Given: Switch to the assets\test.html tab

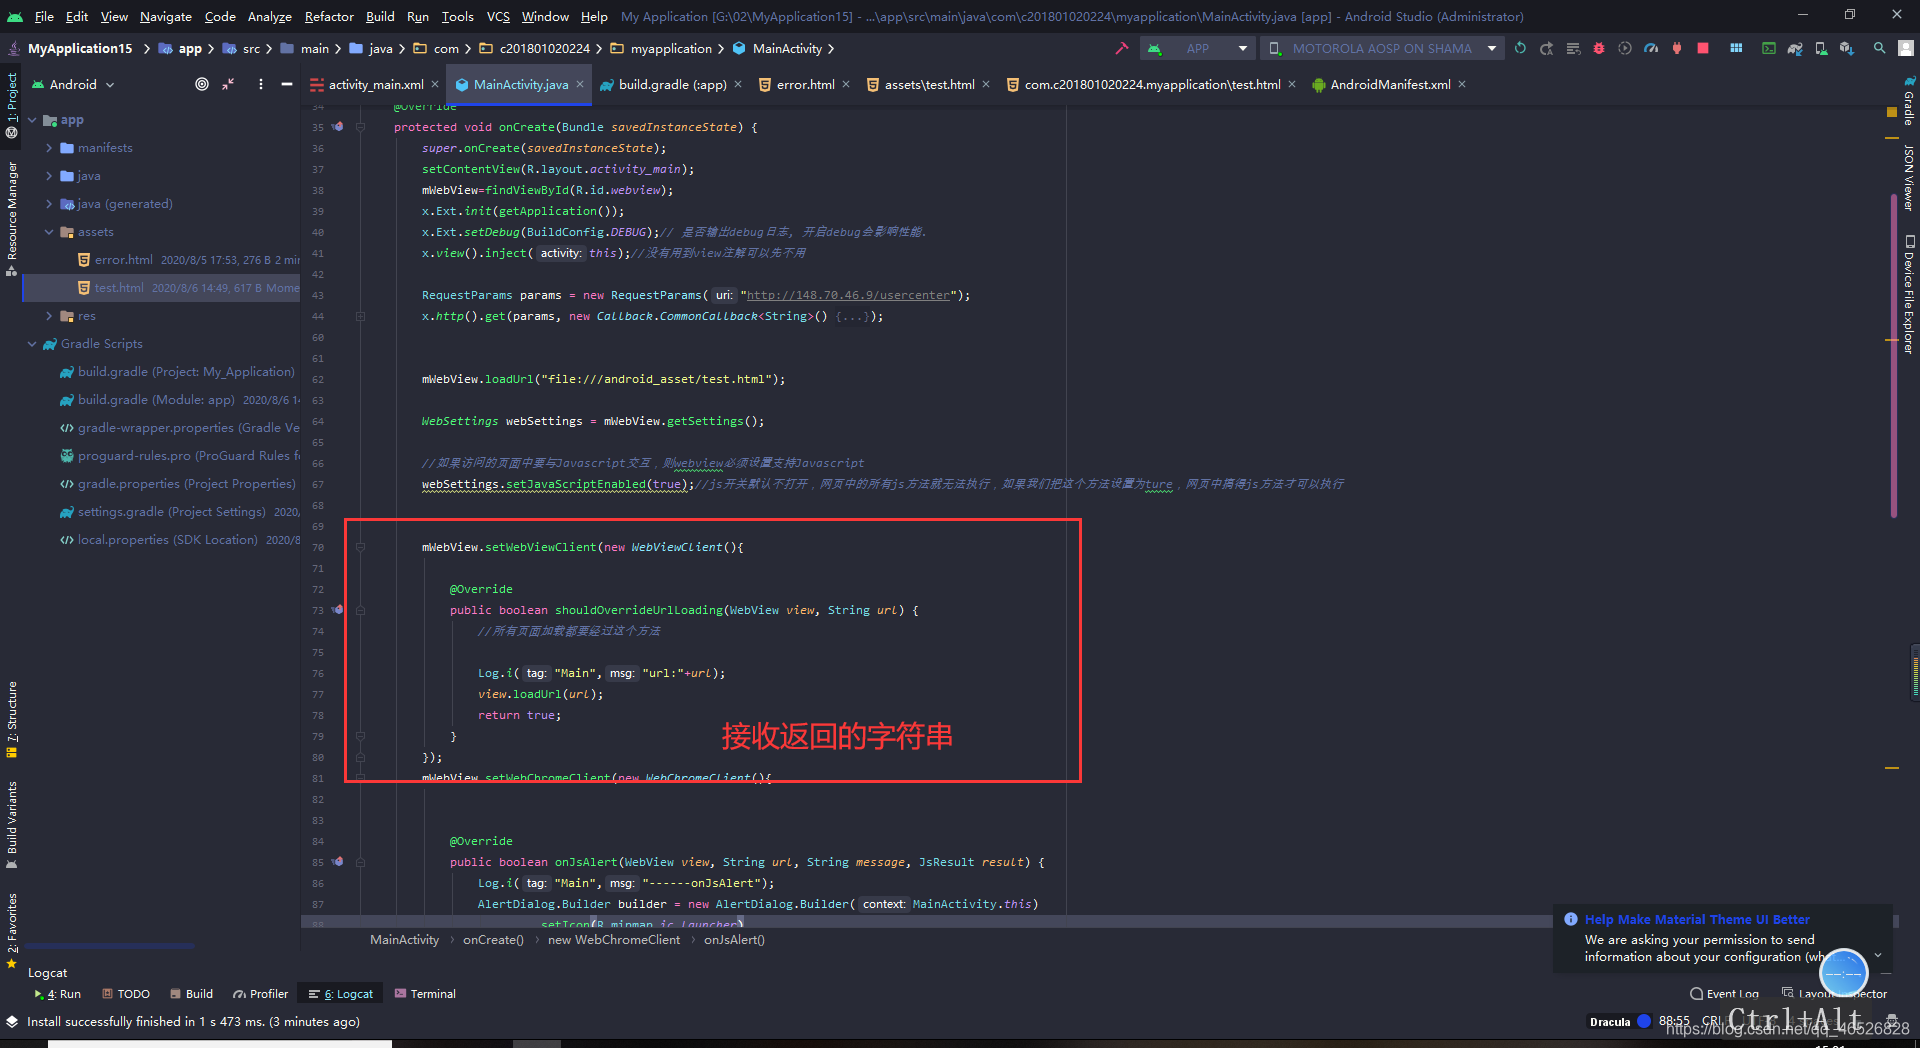Looking at the screenshot, I should pos(929,85).
